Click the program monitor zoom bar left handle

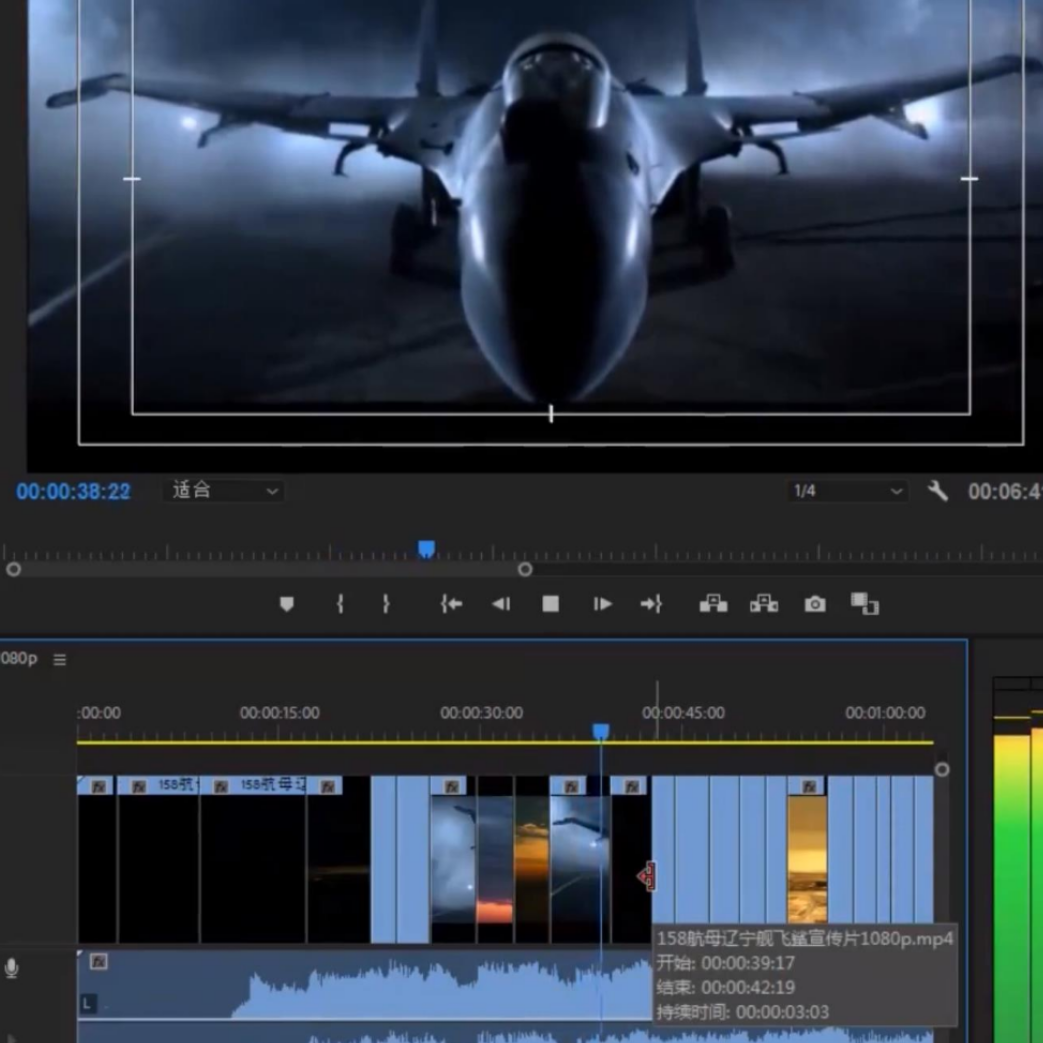(13, 569)
